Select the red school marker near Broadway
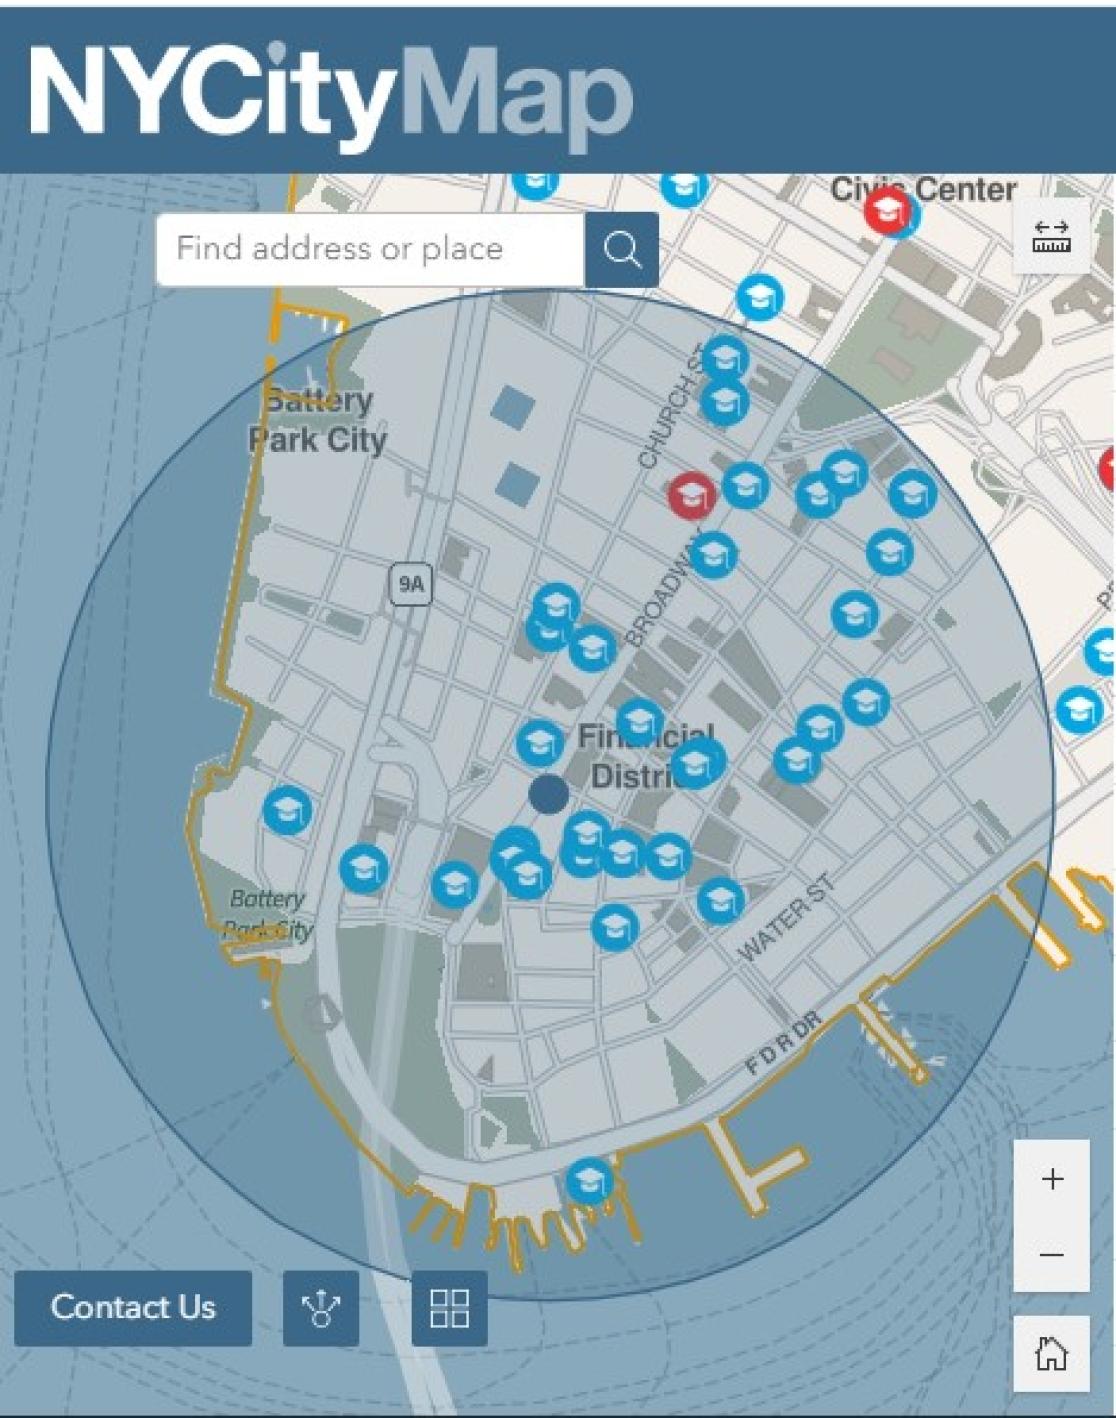Image resolution: width=1116 pixels, height=1418 pixels. point(690,494)
